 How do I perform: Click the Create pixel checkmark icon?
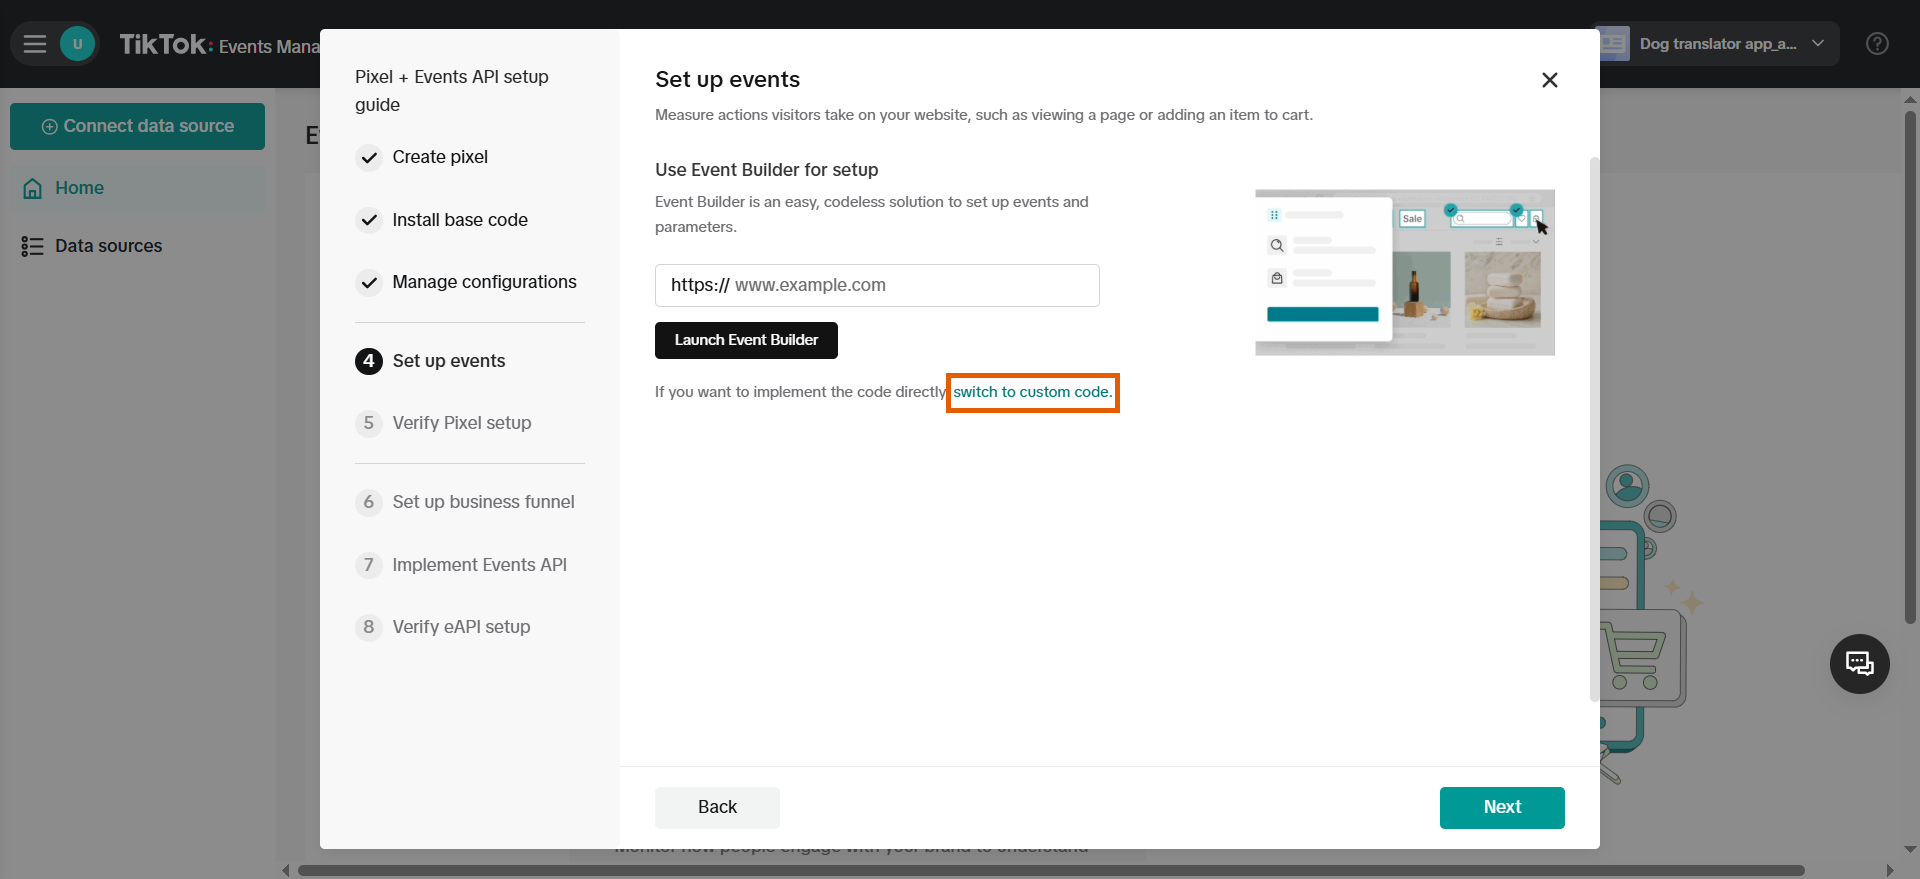pyautogui.click(x=369, y=157)
